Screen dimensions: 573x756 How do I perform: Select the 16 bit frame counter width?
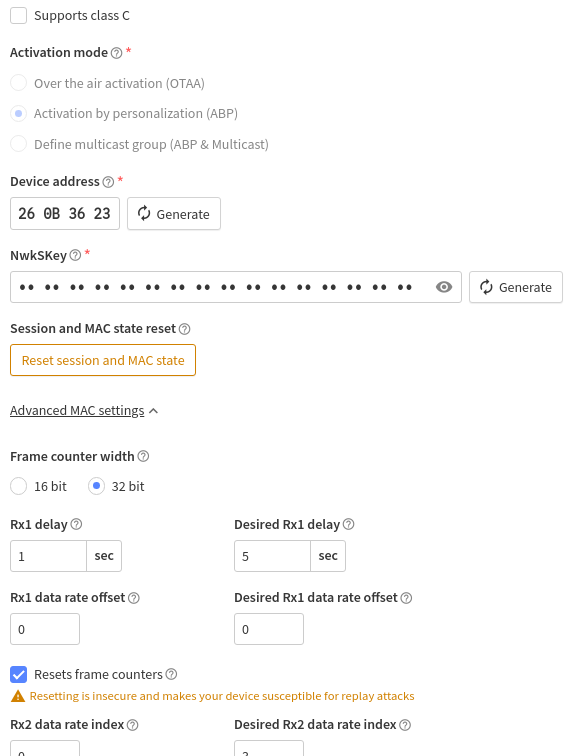coord(18,486)
